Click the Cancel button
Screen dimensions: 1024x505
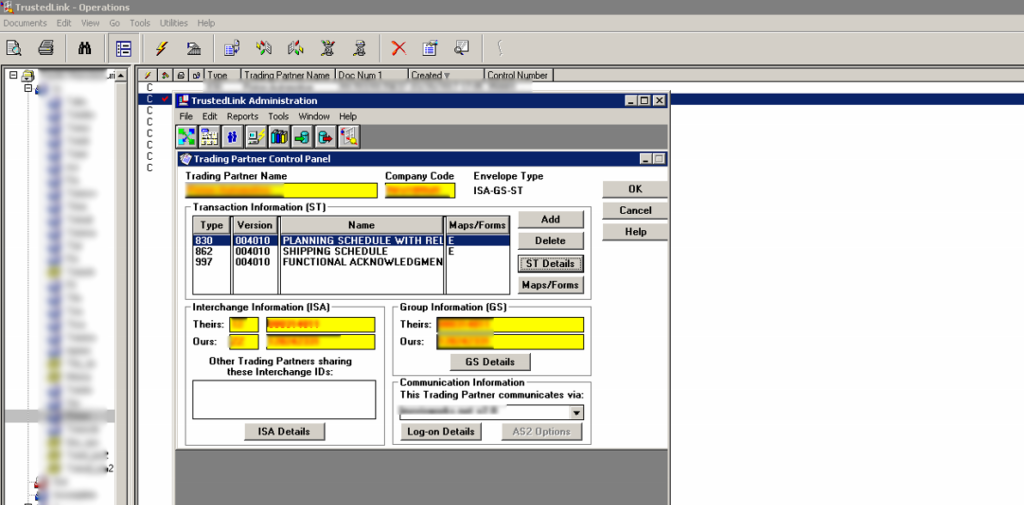click(x=635, y=210)
